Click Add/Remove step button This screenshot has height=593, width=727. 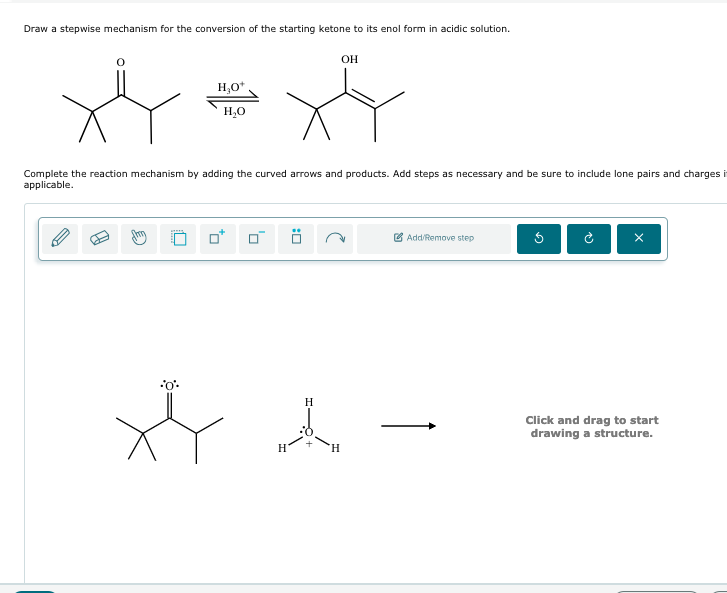434,239
